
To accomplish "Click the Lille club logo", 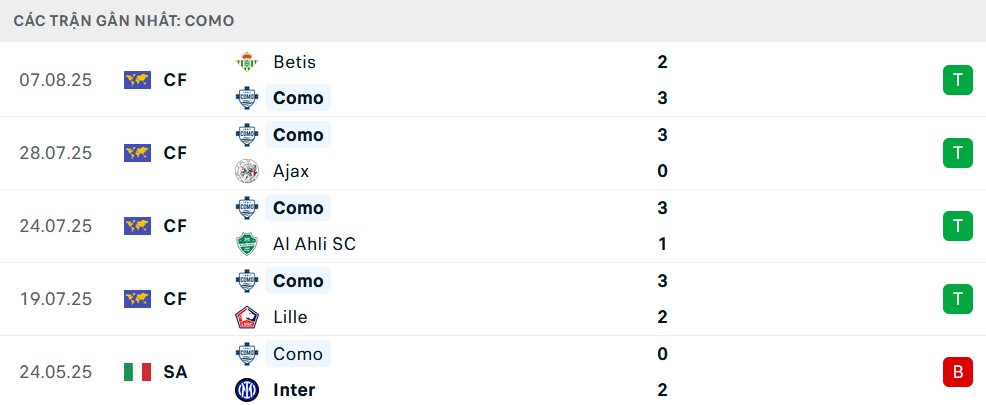I will (x=246, y=317).
